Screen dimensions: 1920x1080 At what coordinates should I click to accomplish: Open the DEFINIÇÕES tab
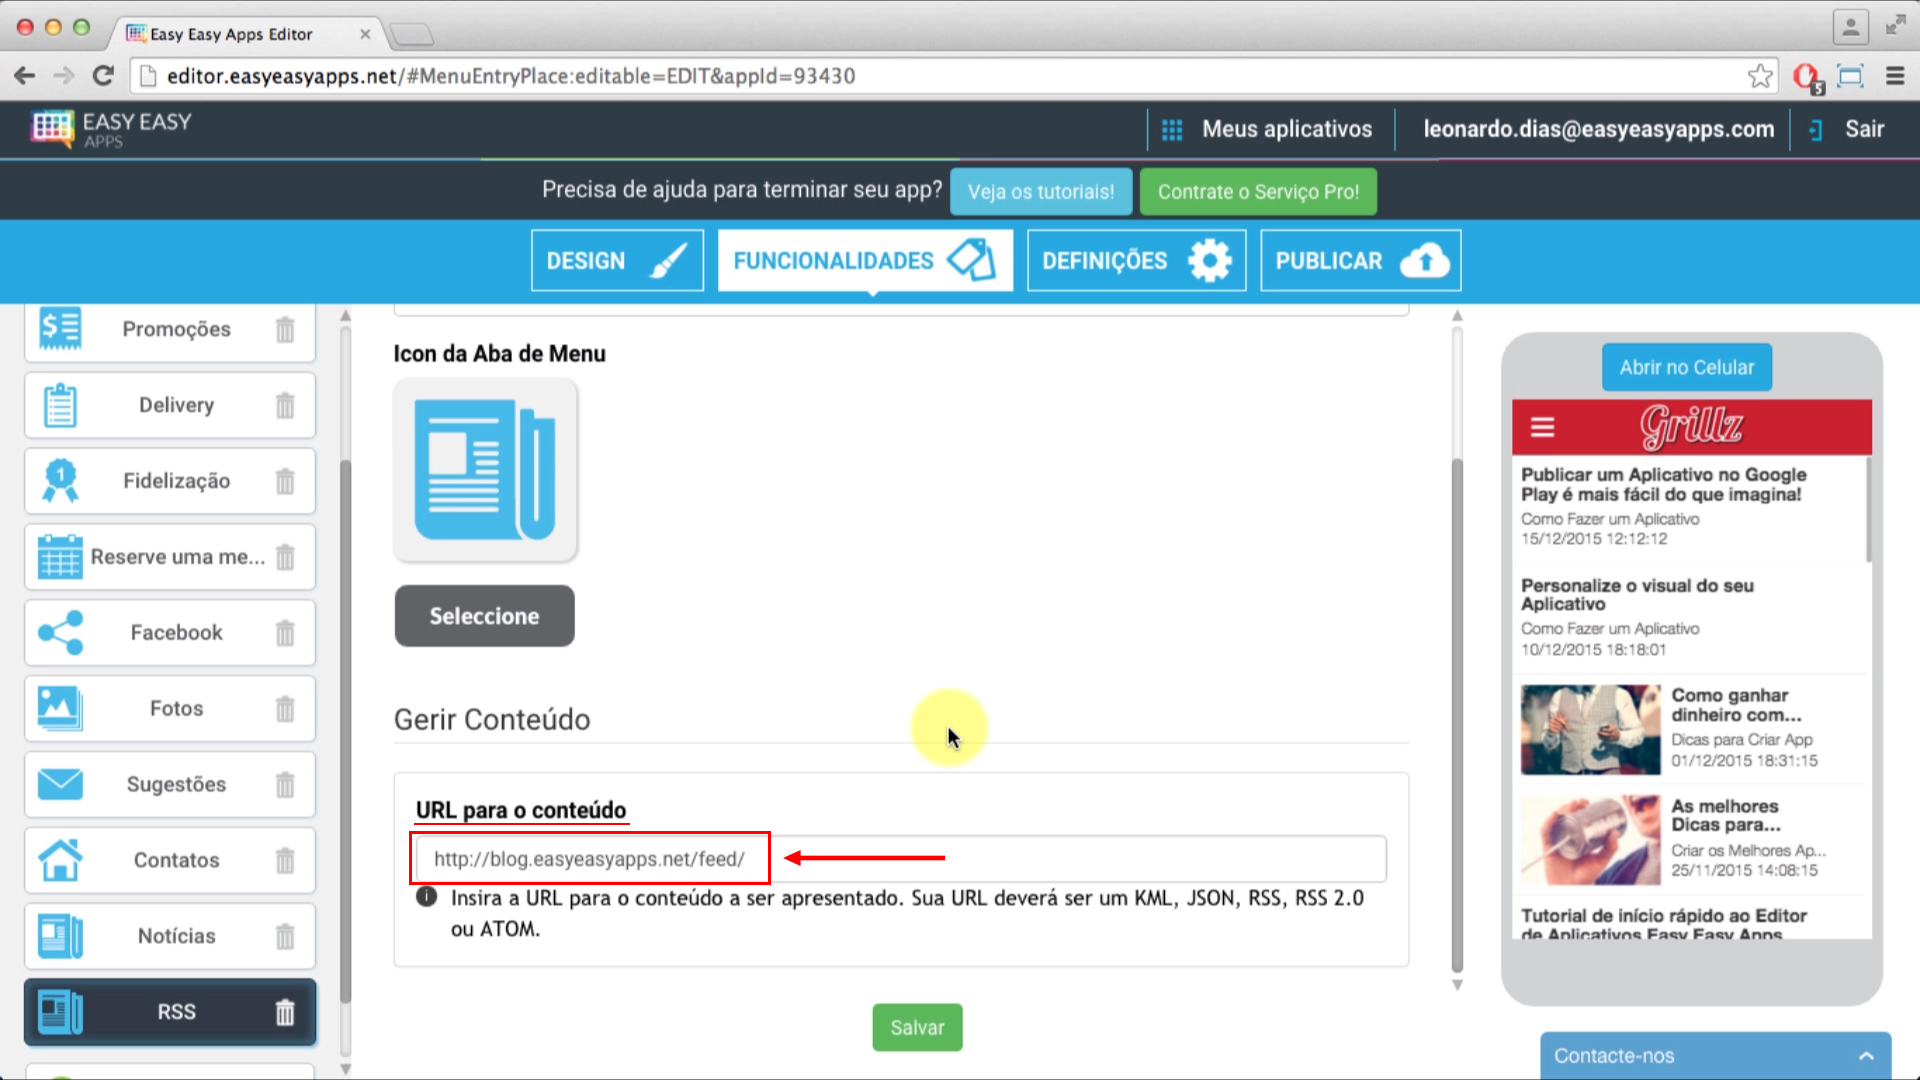(1135, 260)
